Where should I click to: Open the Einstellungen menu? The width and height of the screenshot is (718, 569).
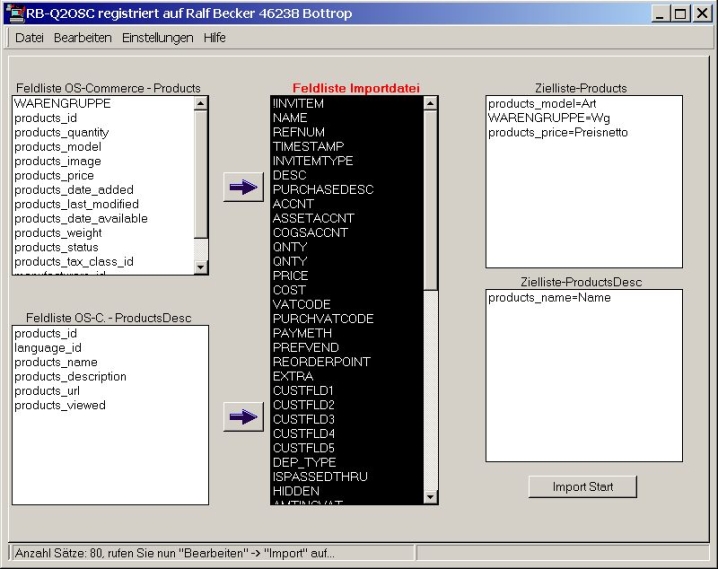(x=157, y=38)
